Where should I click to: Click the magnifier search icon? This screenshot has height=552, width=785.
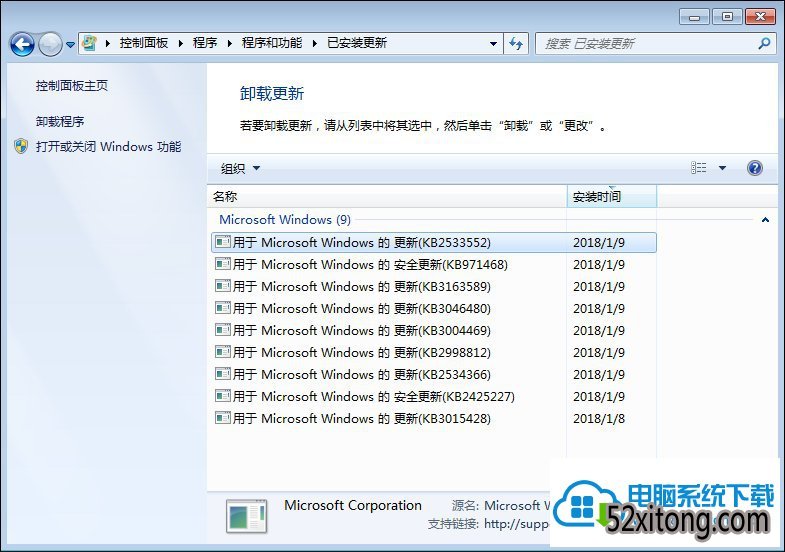click(764, 44)
